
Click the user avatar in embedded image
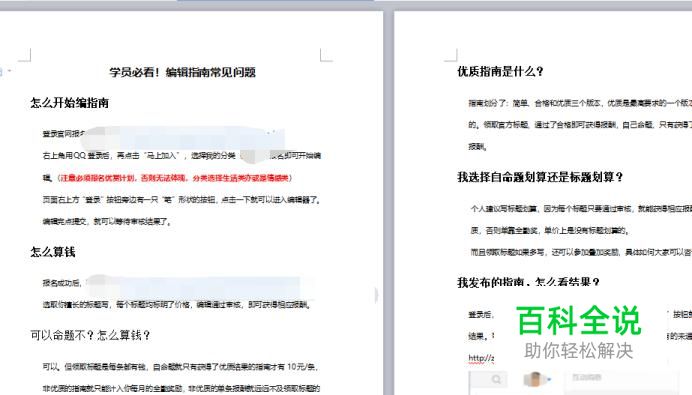534,379
